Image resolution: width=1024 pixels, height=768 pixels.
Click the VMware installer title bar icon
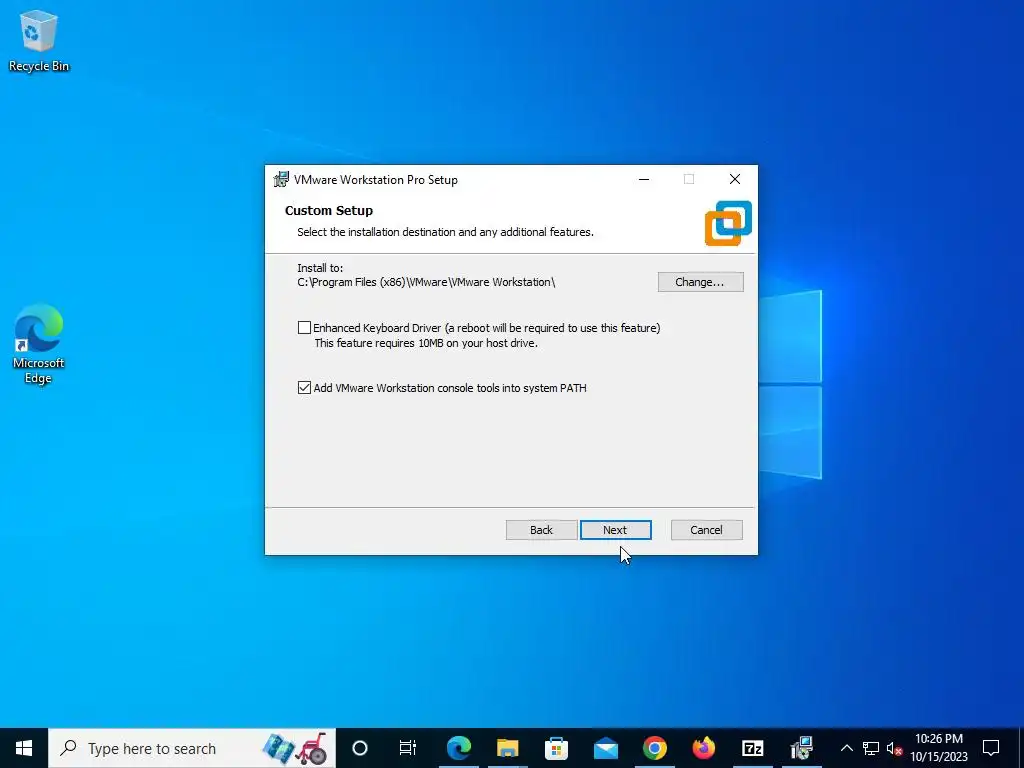281,180
